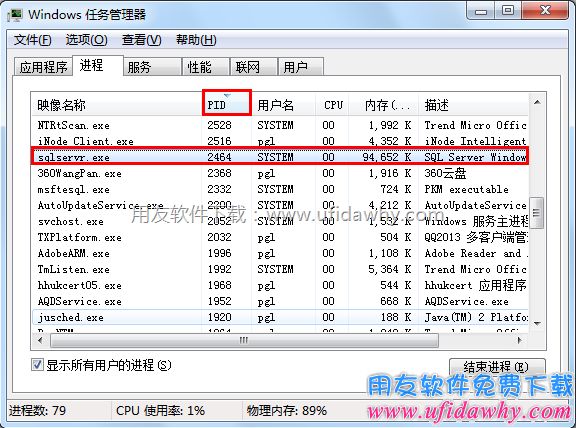Click memory value 5,364 K

(389, 269)
